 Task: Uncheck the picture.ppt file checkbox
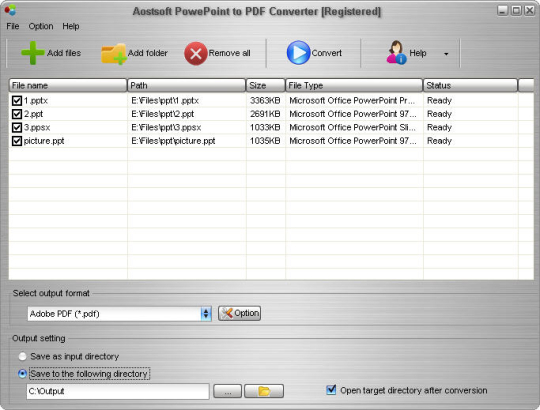click(x=17, y=141)
